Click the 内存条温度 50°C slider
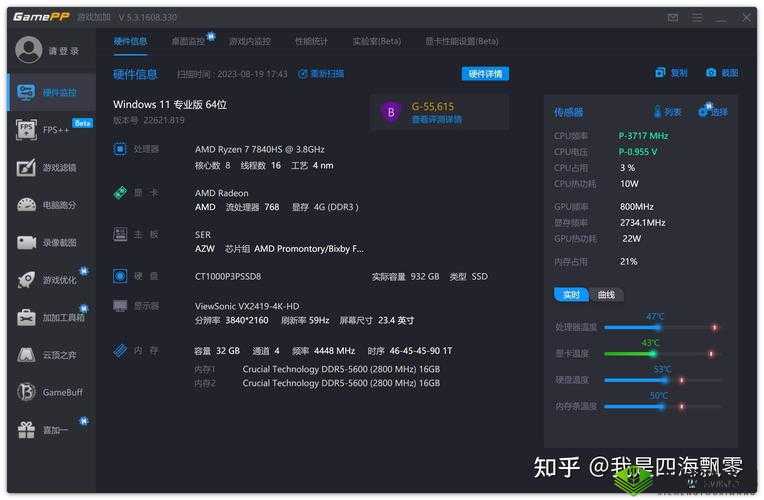764x500 pixels. point(663,406)
